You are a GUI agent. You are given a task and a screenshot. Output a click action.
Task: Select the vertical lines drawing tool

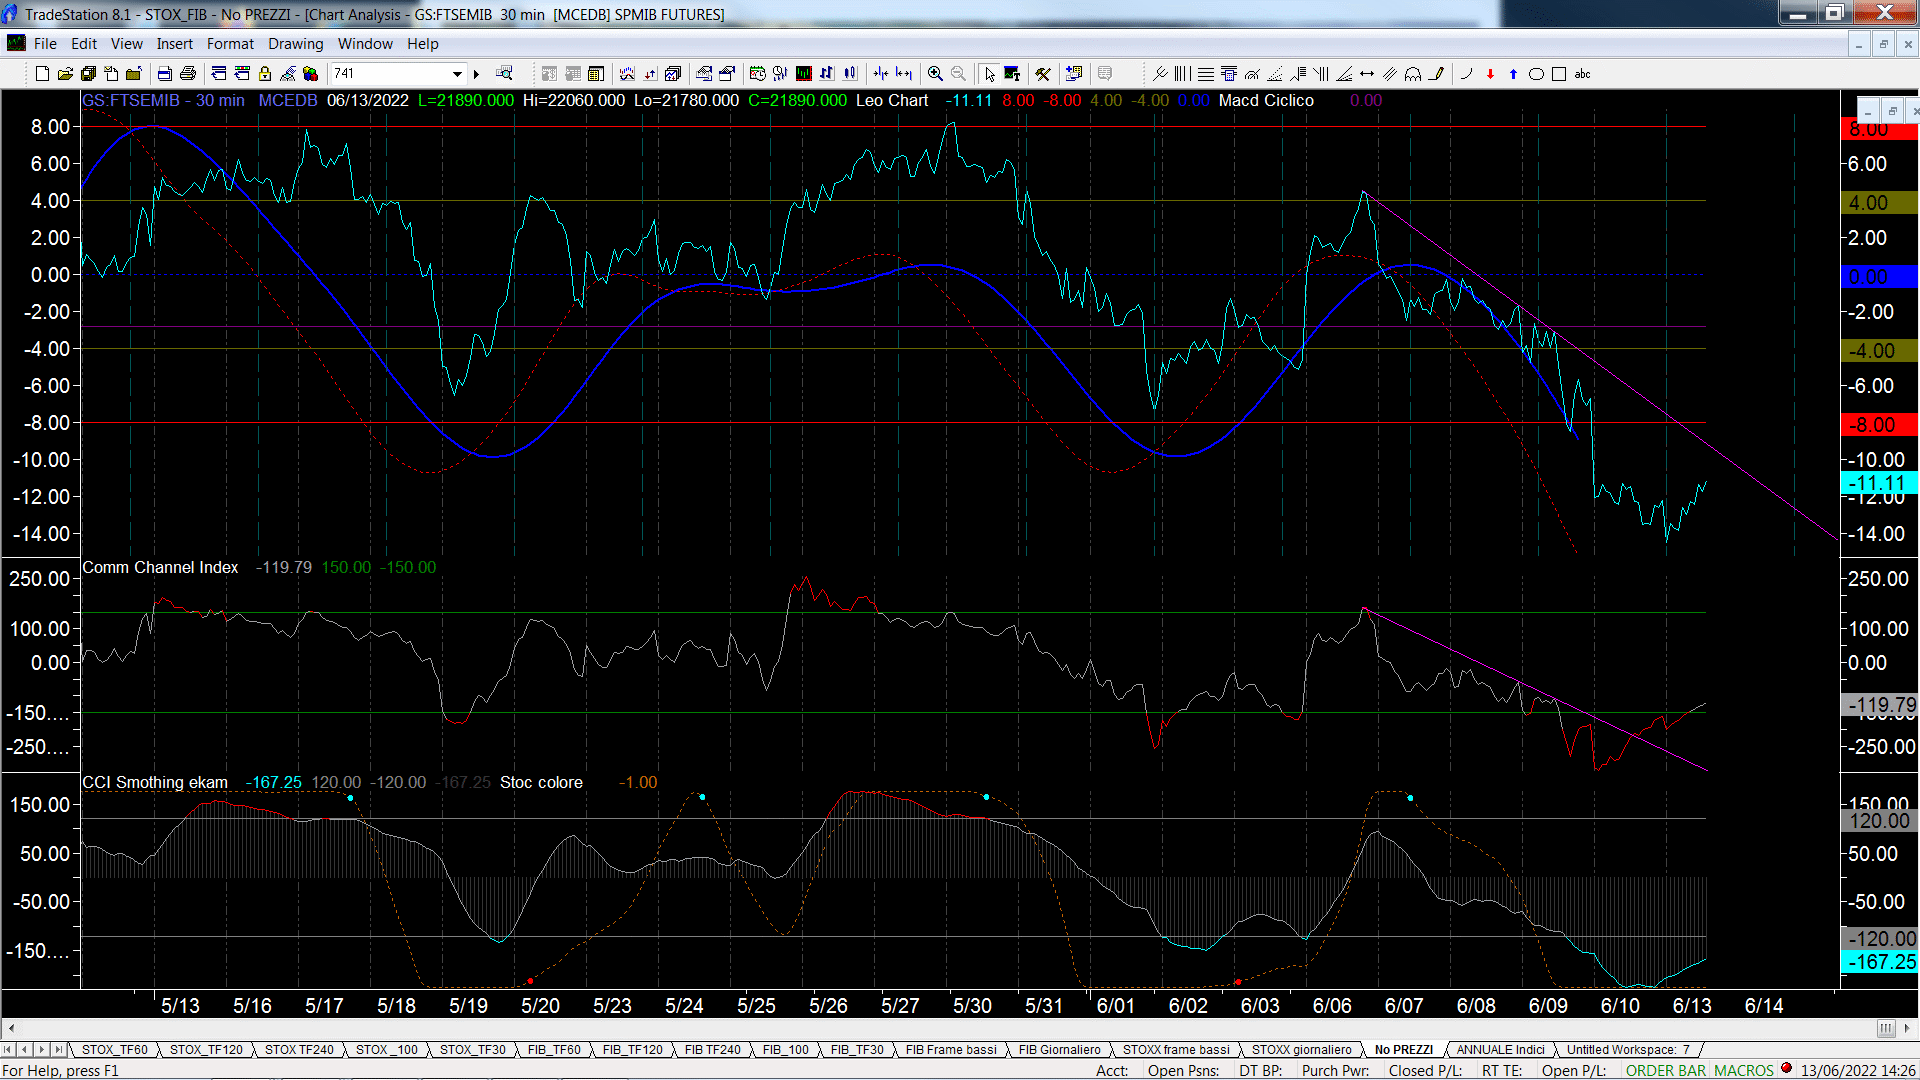tap(1182, 73)
